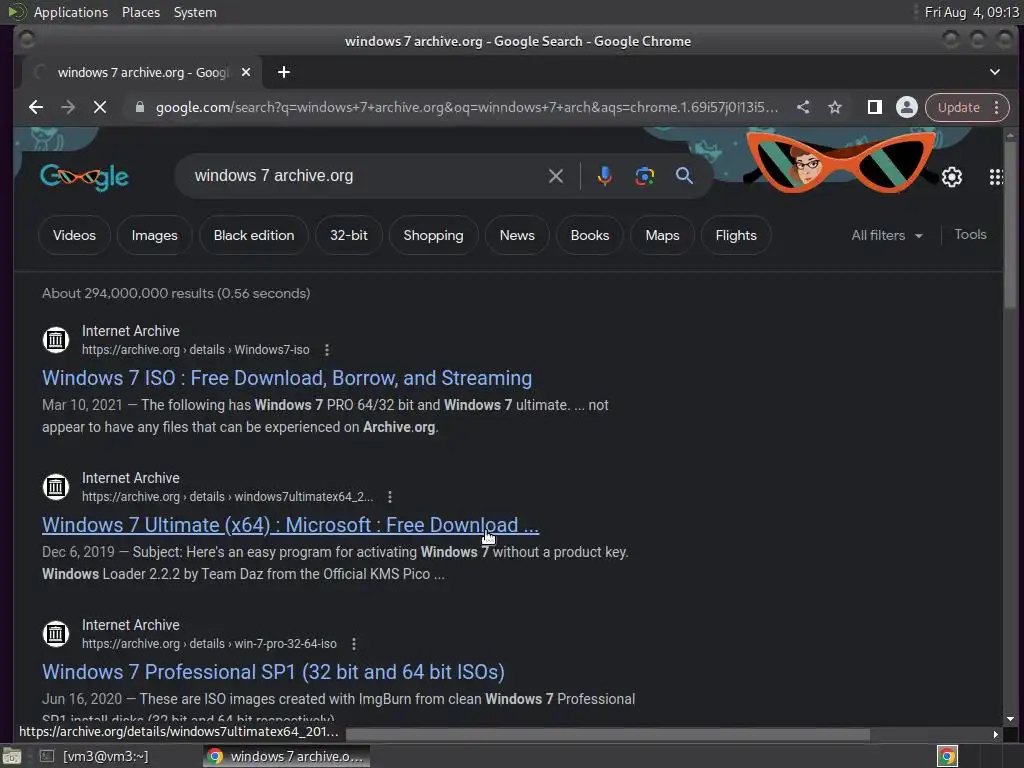Bookmark this tab with star icon

[x=835, y=107]
